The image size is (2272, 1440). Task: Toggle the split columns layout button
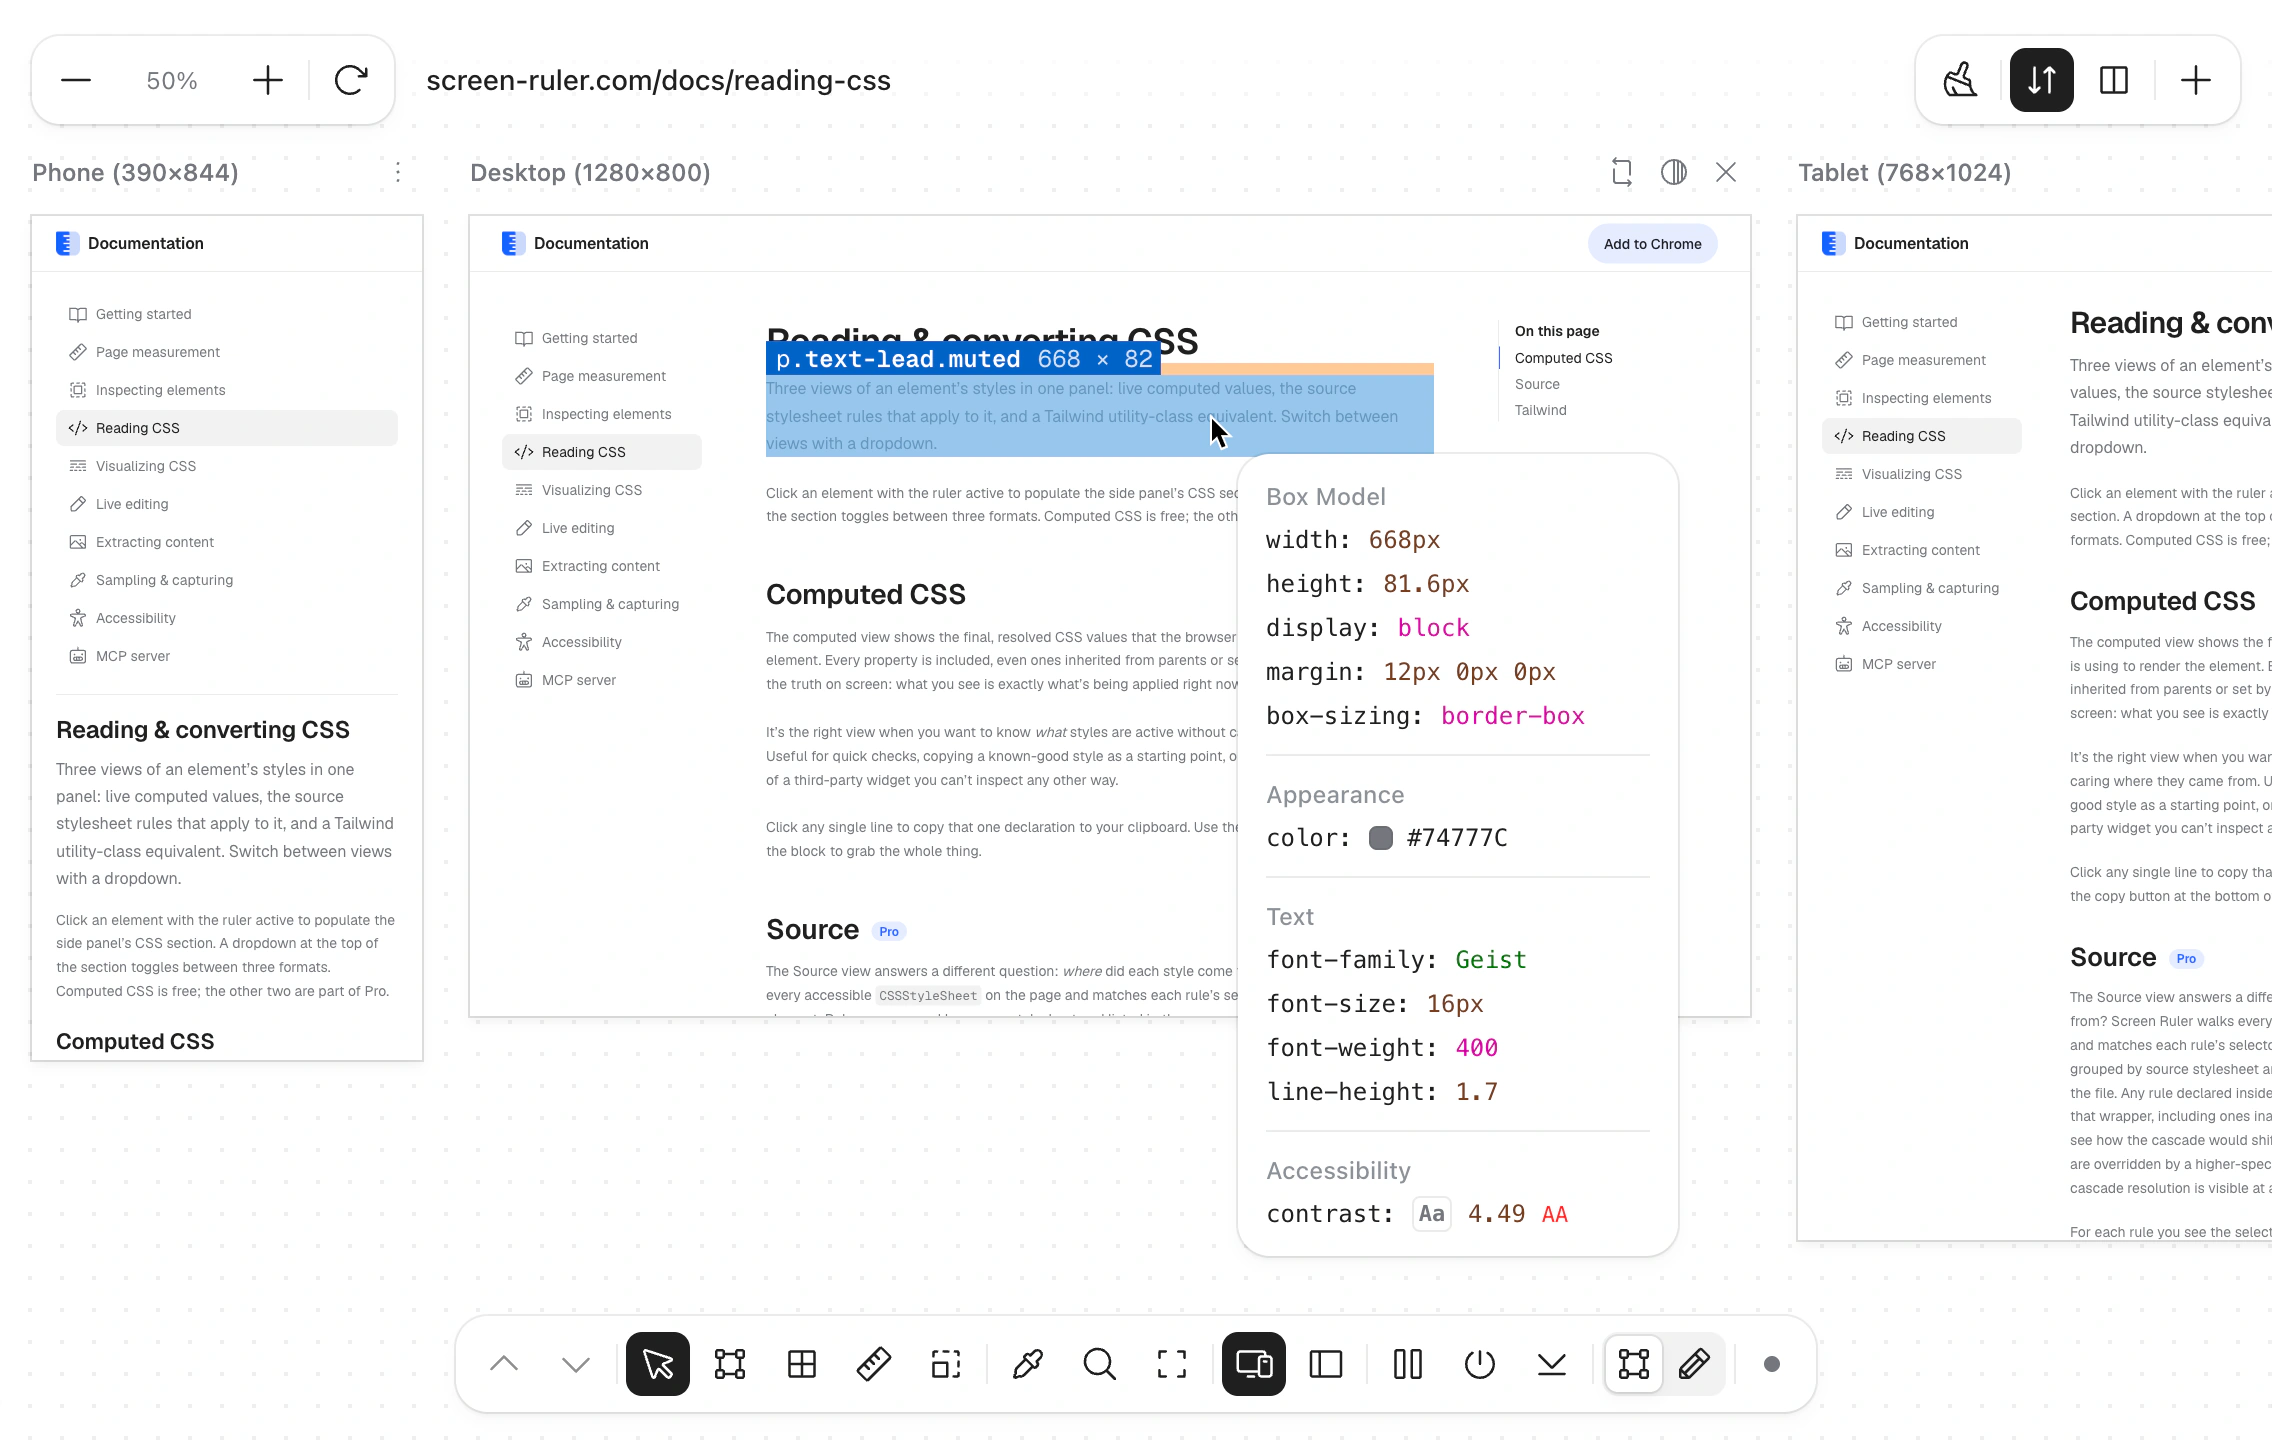pos(2114,80)
